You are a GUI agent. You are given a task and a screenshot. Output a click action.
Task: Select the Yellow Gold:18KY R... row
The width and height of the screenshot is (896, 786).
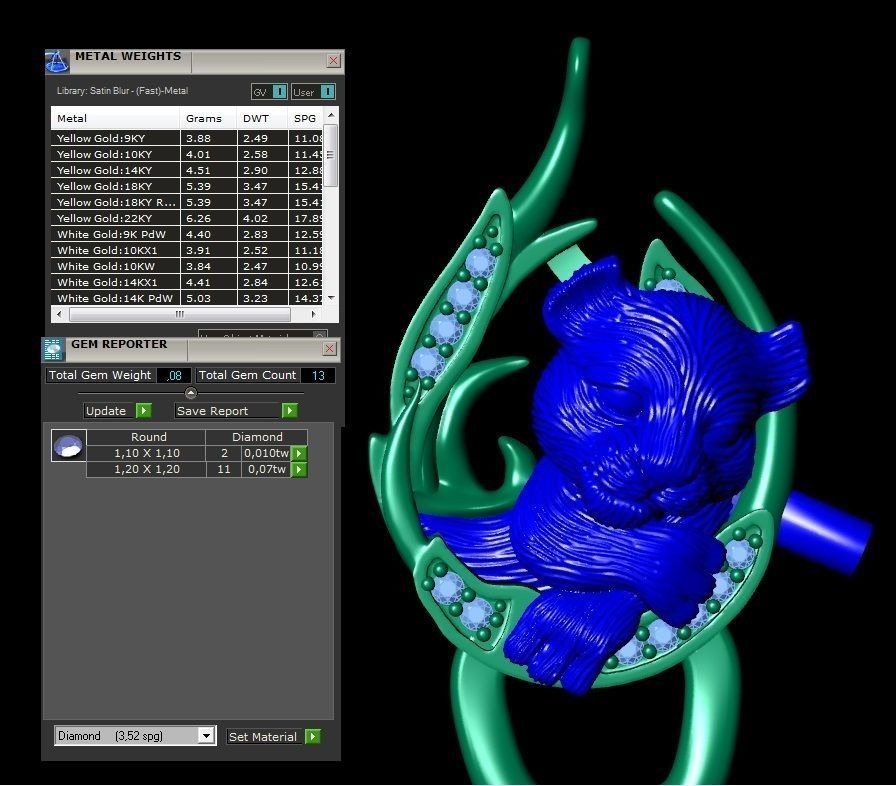[187, 202]
